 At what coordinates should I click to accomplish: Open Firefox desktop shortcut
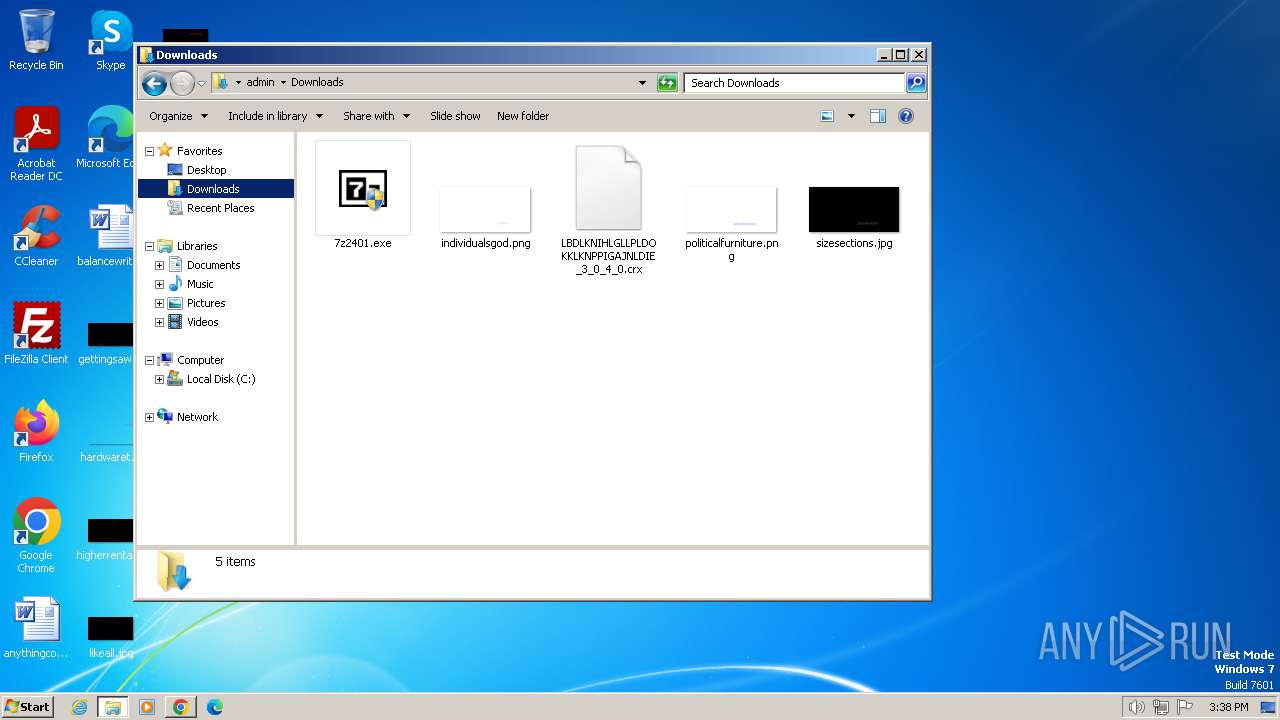click(x=36, y=432)
